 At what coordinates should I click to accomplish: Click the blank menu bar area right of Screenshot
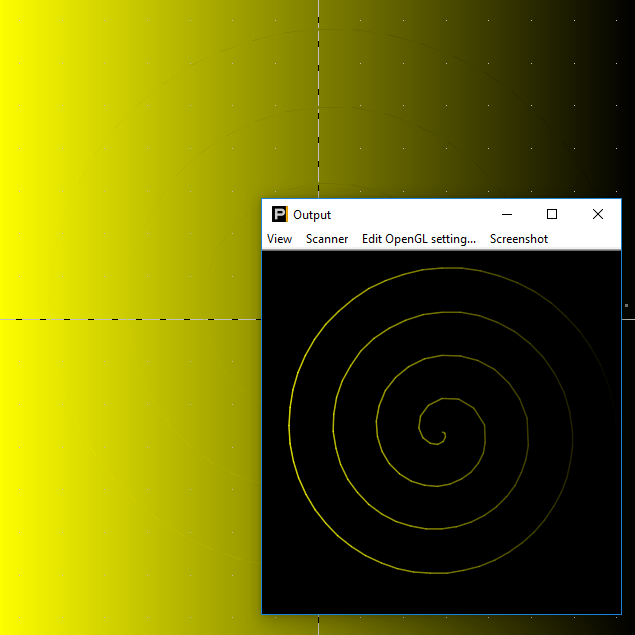coord(585,239)
